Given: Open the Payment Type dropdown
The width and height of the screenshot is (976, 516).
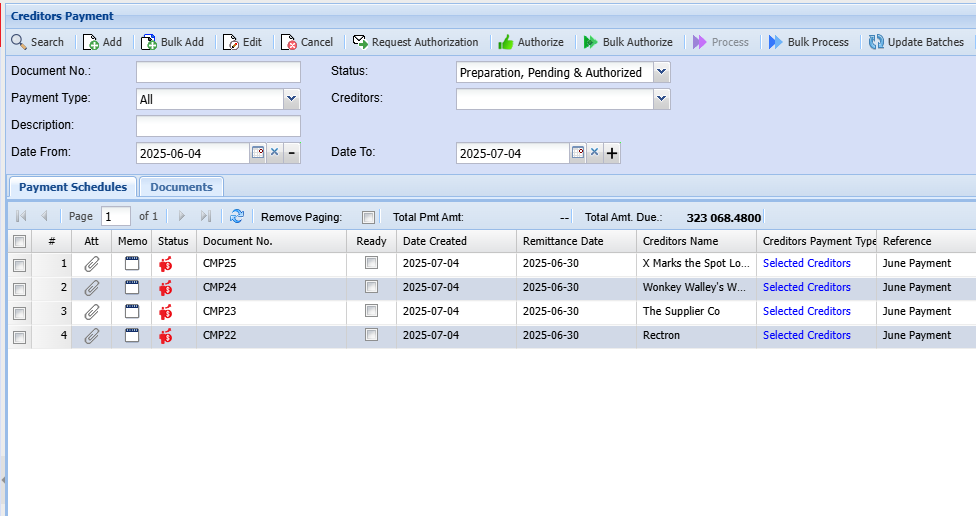Looking at the screenshot, I should tap(291, 99).
